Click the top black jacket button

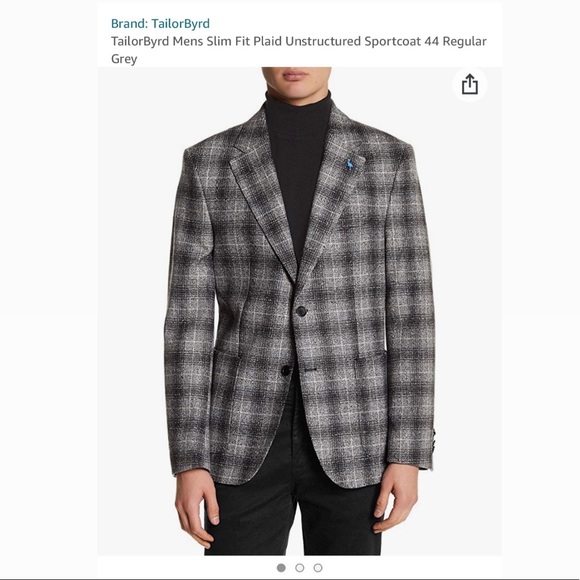[301, 311]
